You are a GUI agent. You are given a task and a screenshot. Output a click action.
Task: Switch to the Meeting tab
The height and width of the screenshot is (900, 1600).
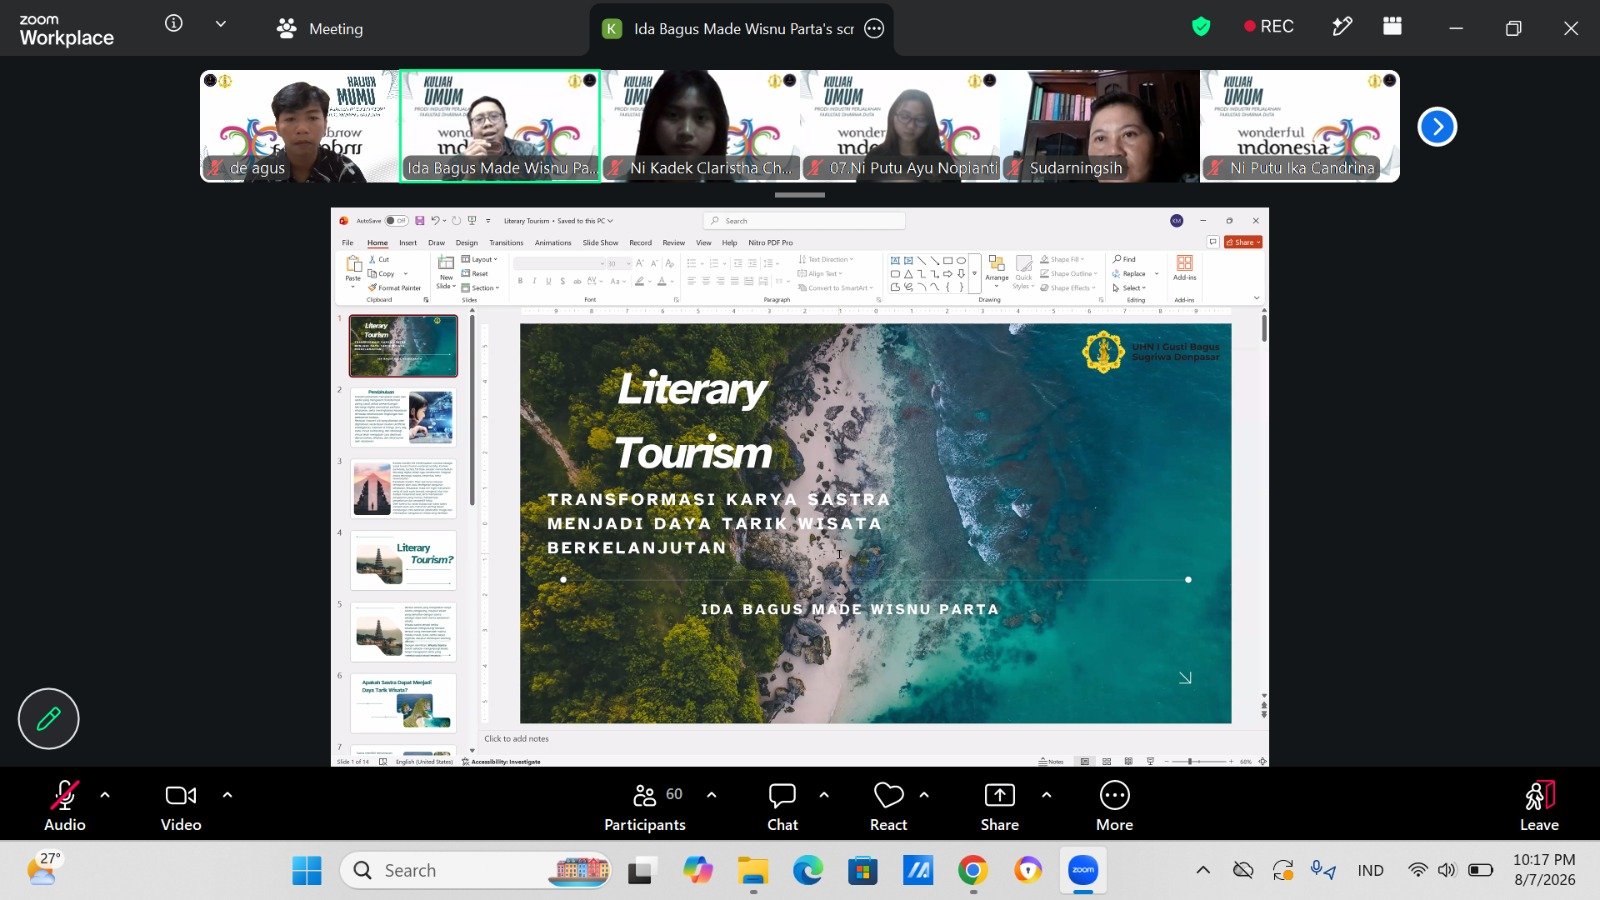(x=320, y=29)
